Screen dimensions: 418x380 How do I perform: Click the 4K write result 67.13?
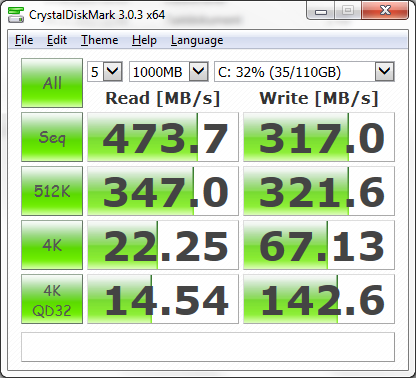(x=319, y=245)
